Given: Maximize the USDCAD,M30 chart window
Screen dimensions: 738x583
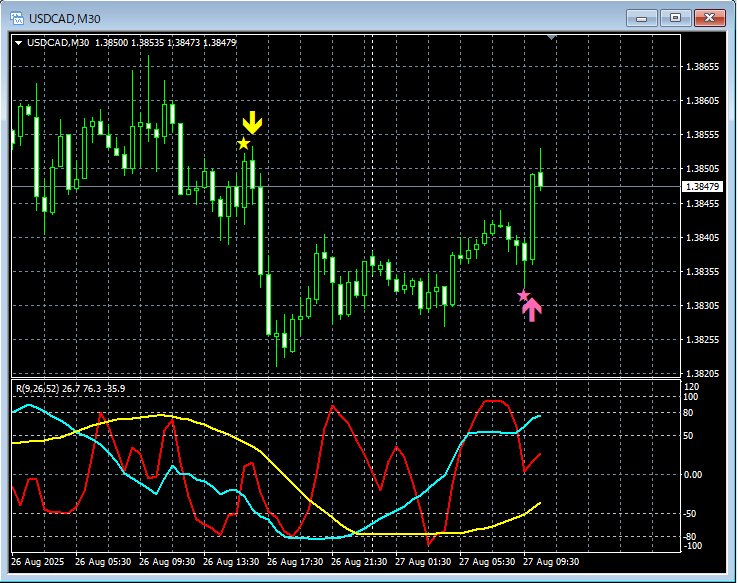Looking at the screenshot, I should tap(675, 18).
